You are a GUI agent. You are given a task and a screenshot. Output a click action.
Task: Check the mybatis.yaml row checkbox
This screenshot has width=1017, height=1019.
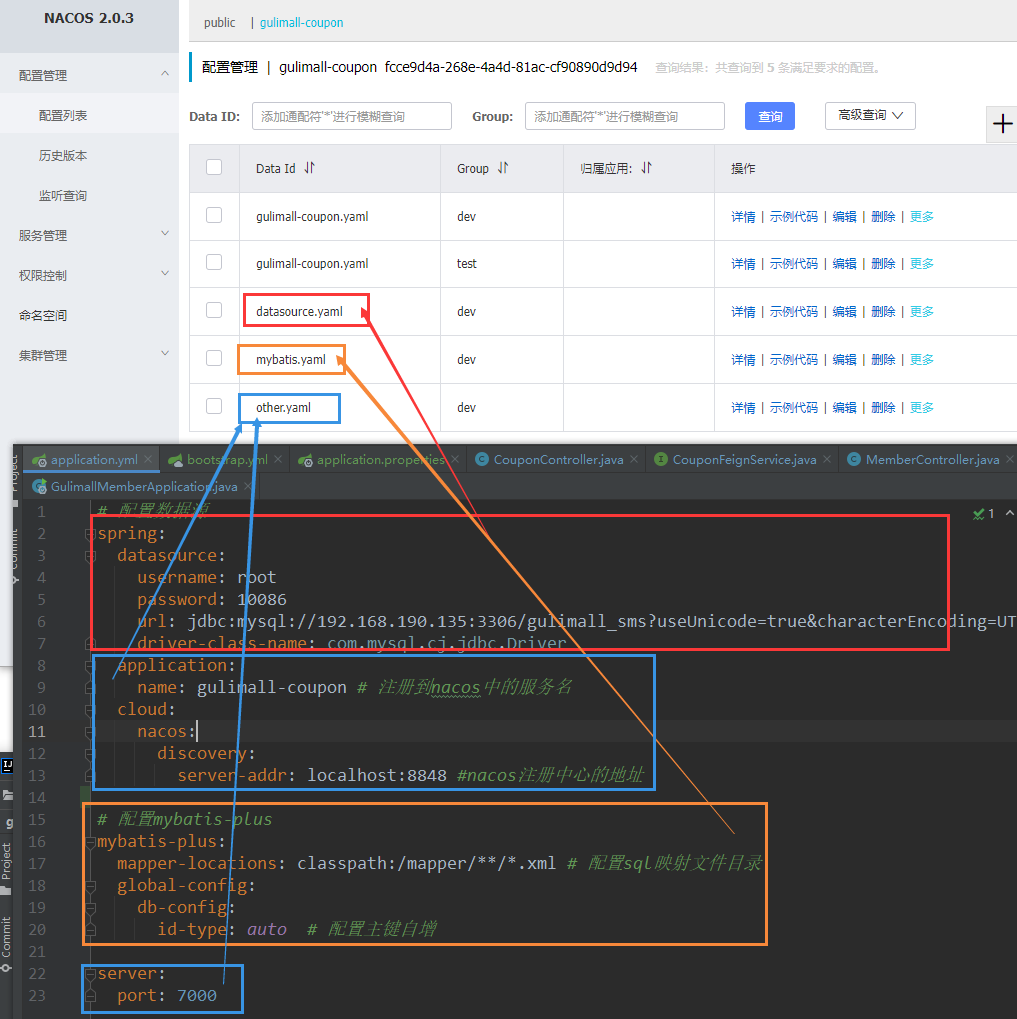(214, 359)
